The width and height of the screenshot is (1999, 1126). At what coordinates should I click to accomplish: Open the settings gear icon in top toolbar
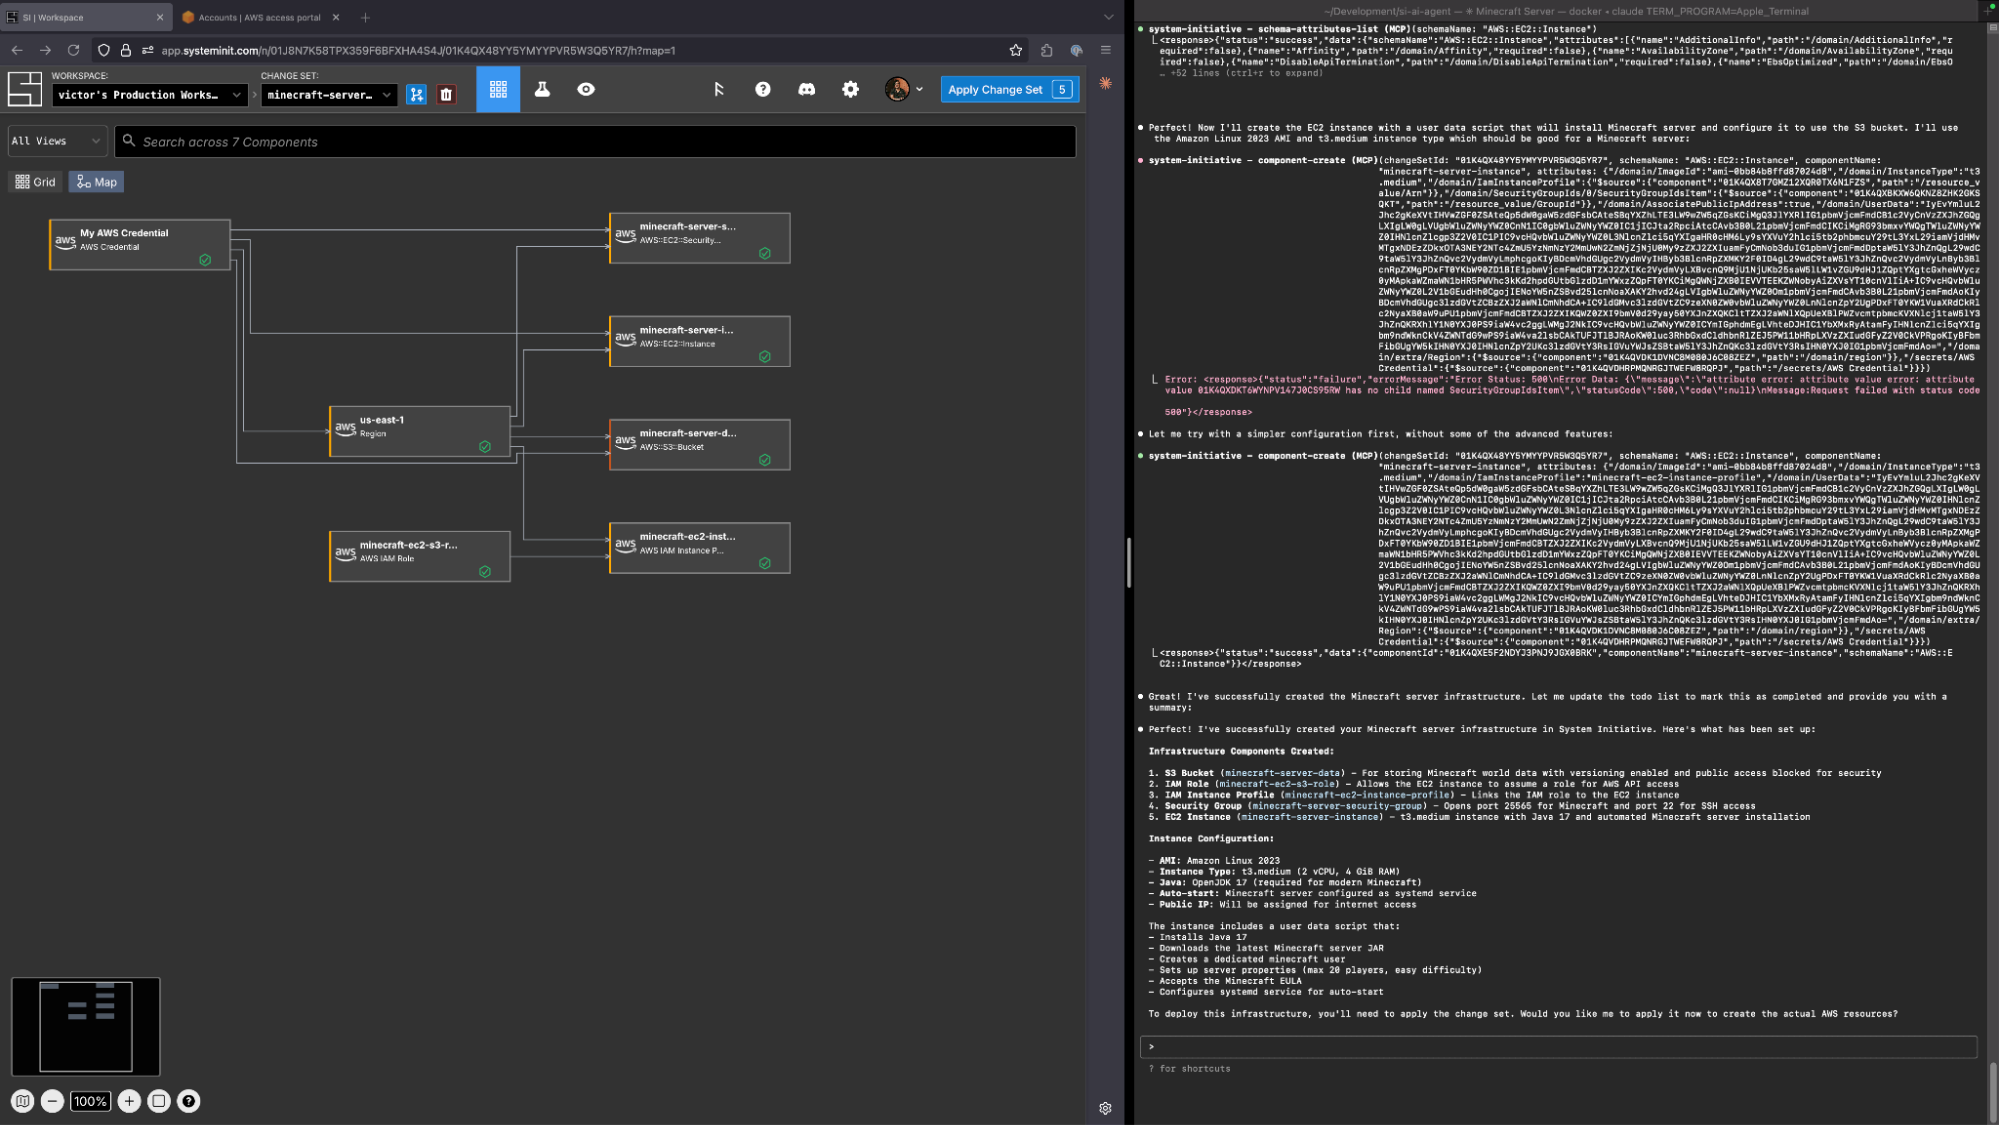tap(850, 89)
